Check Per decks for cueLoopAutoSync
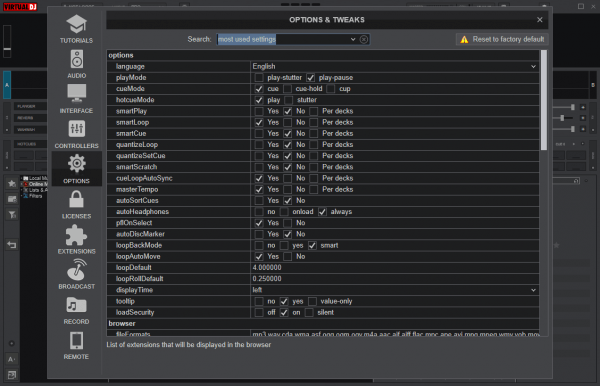This screenshot has width=600, height=386. pos(314,178)
